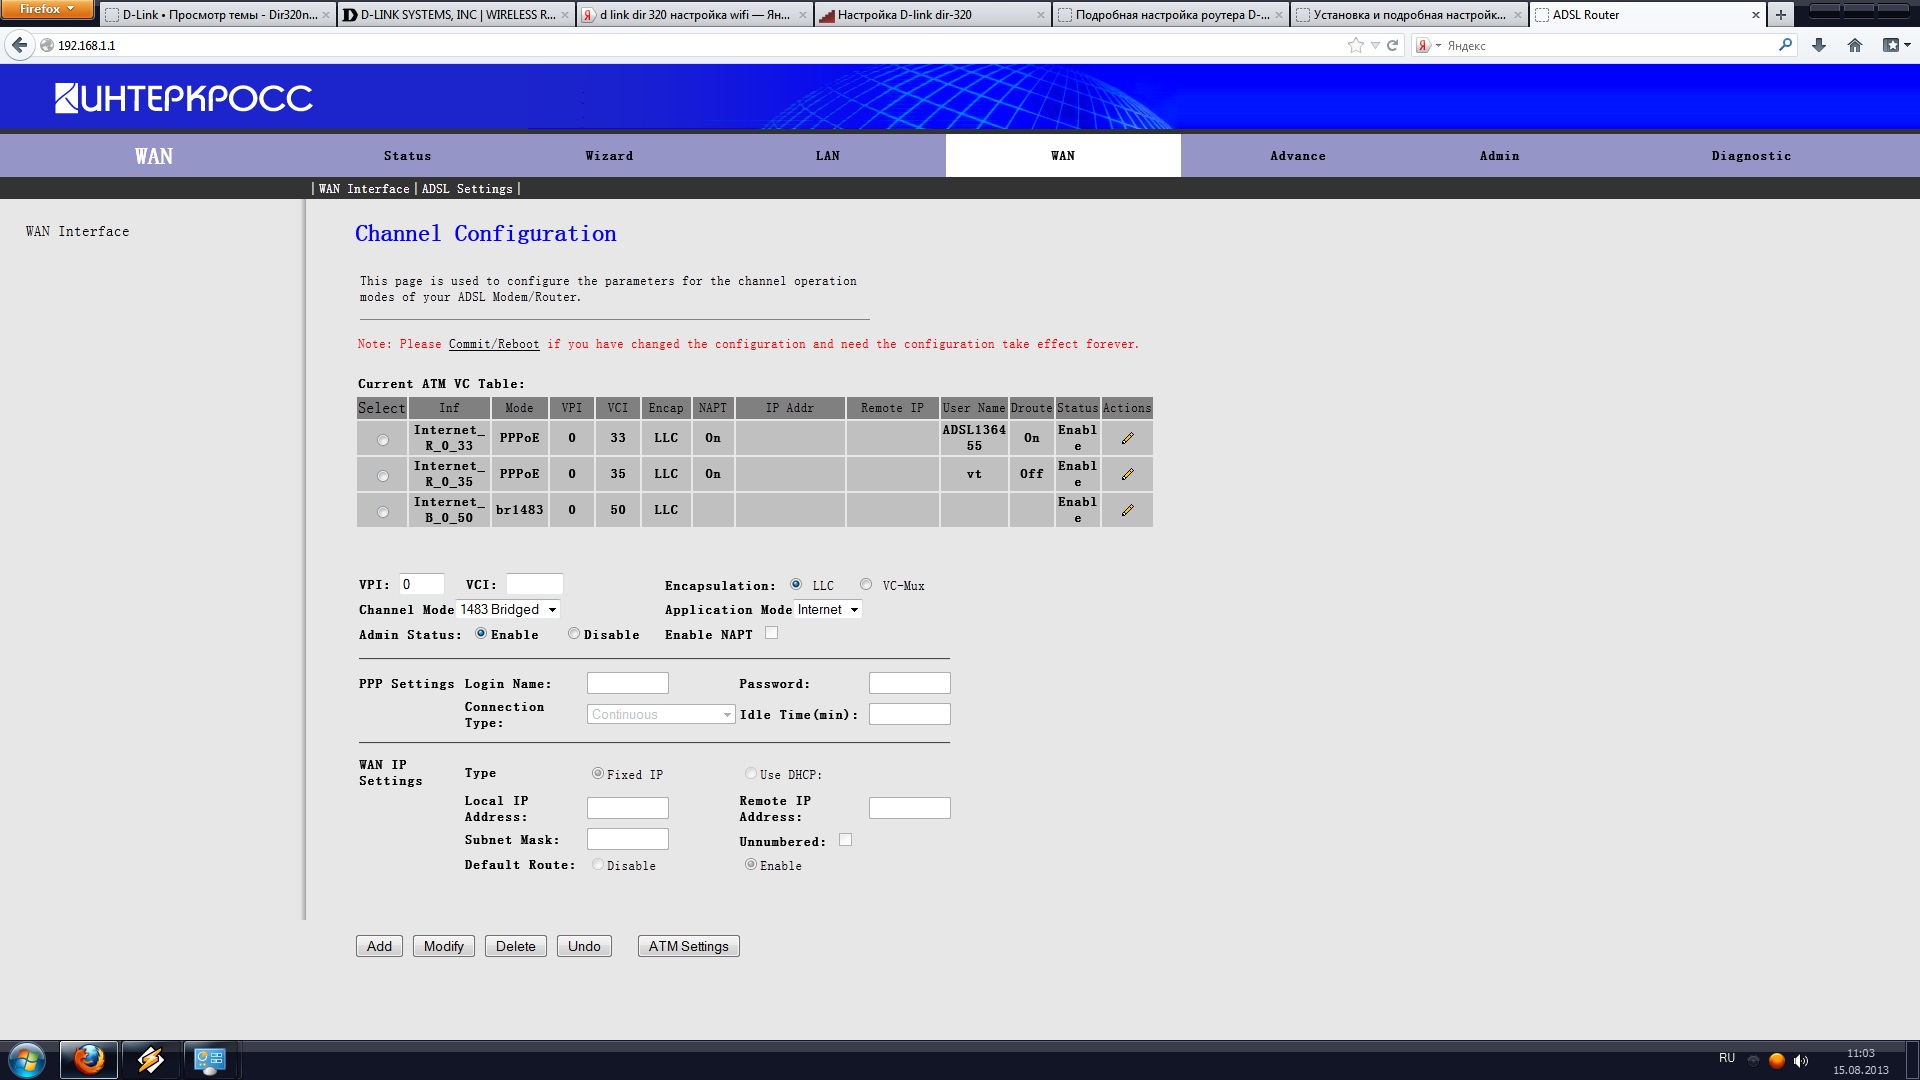Click into the VCI input field

click(534, 584)
